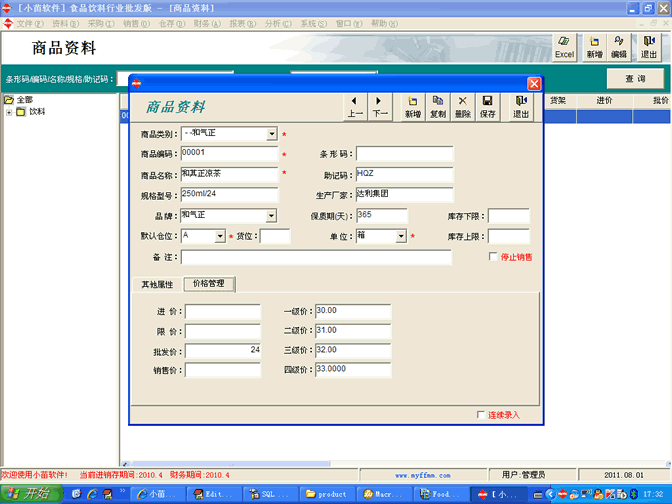This screenshot has width=672, height=504.
Task: Open the 销售 menu
Action: [x=136, y=24]
